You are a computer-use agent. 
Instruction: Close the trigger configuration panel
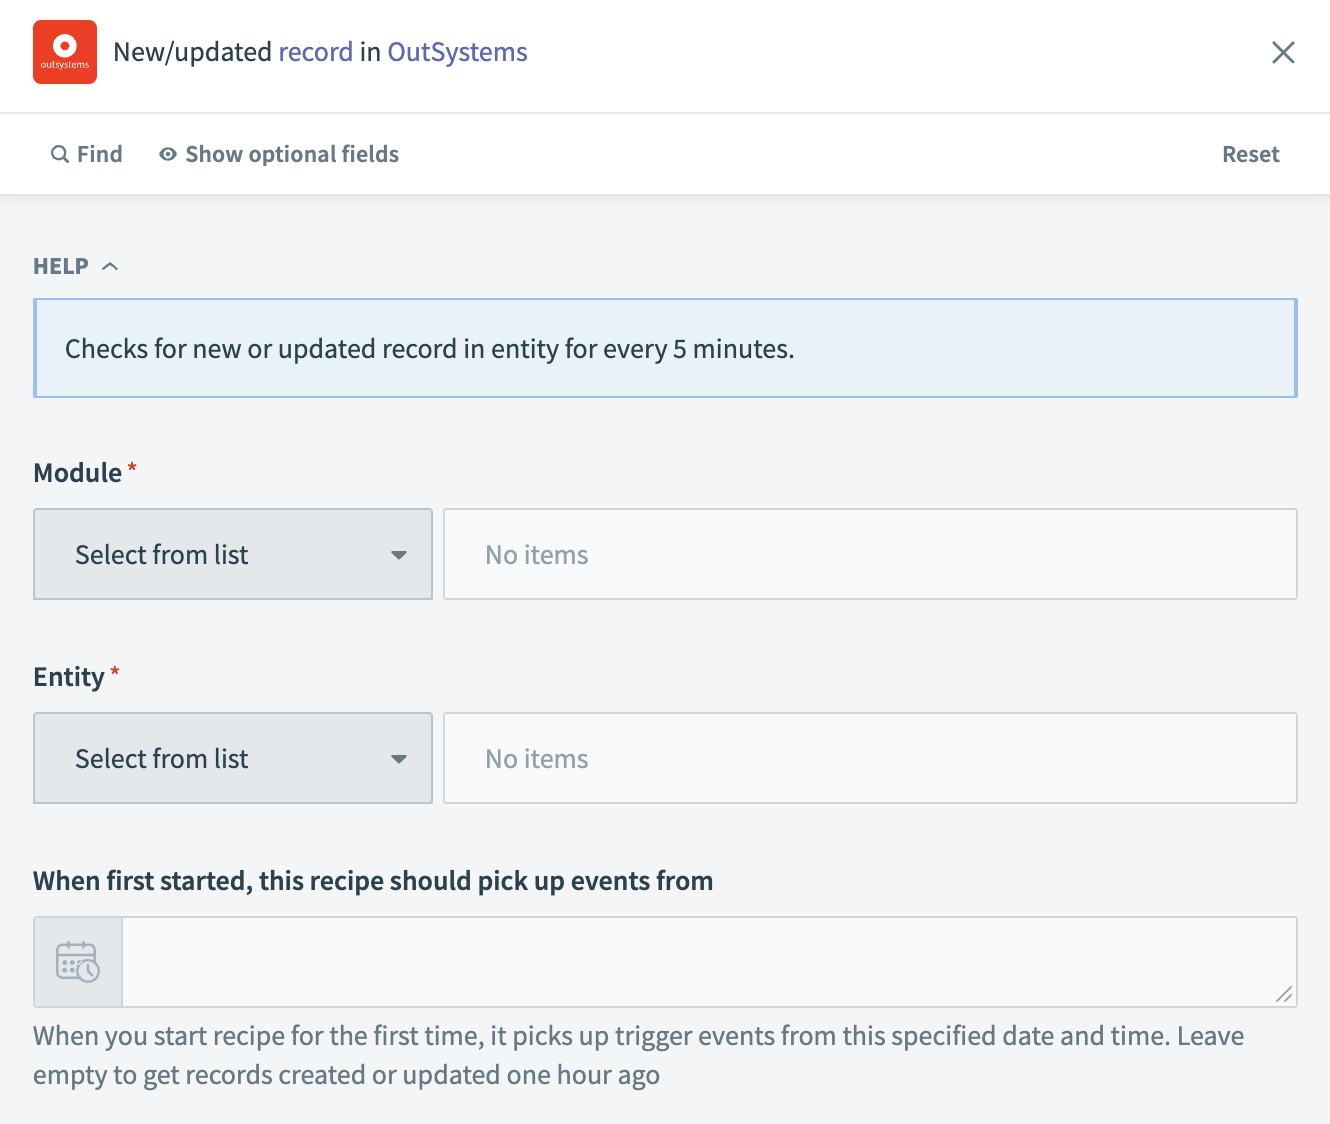point(1283,52)
